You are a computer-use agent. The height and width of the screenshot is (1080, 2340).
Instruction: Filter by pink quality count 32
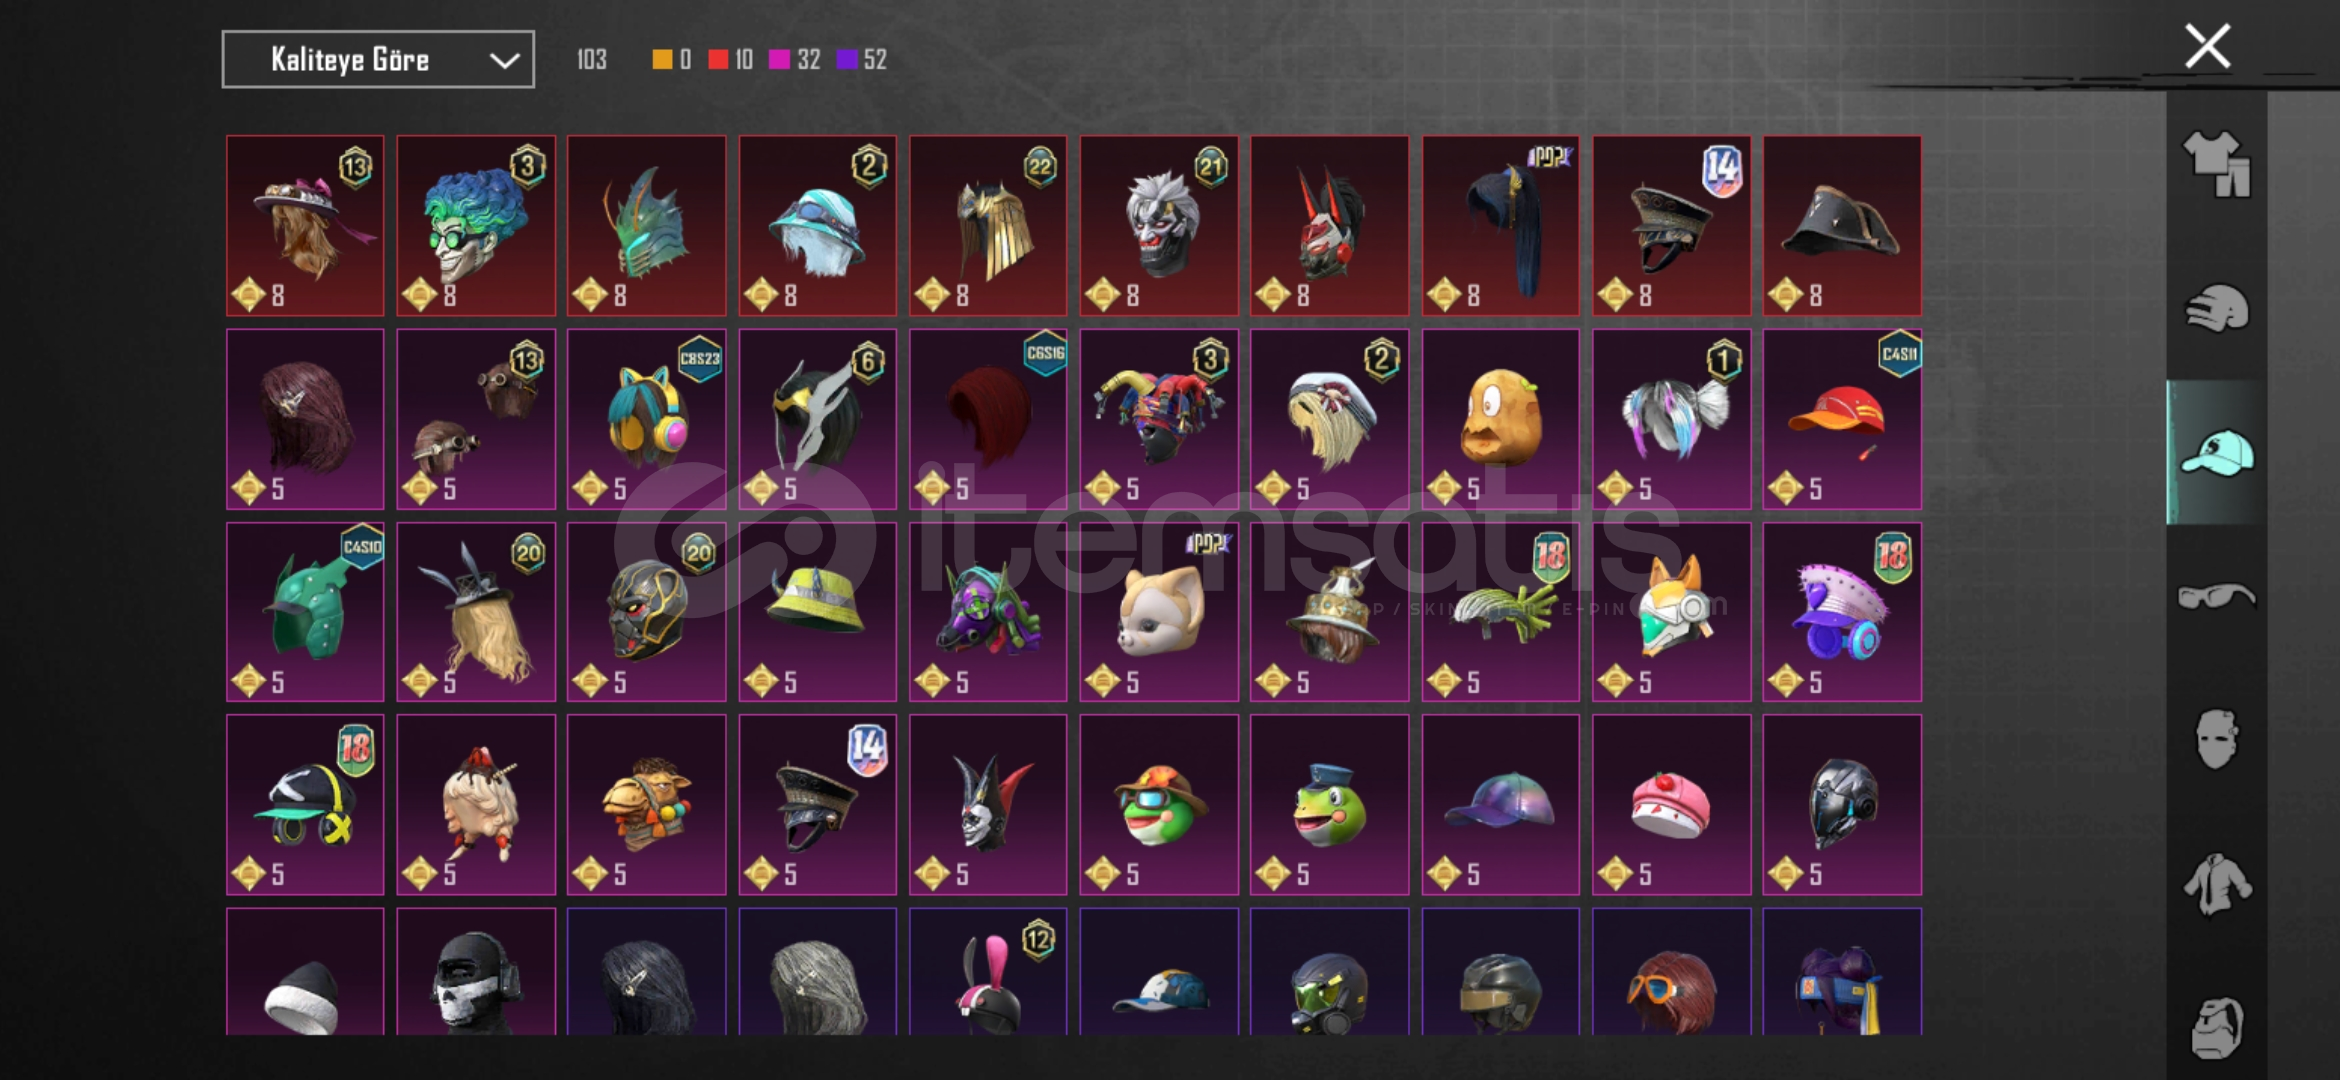click(x=795, y=60)
